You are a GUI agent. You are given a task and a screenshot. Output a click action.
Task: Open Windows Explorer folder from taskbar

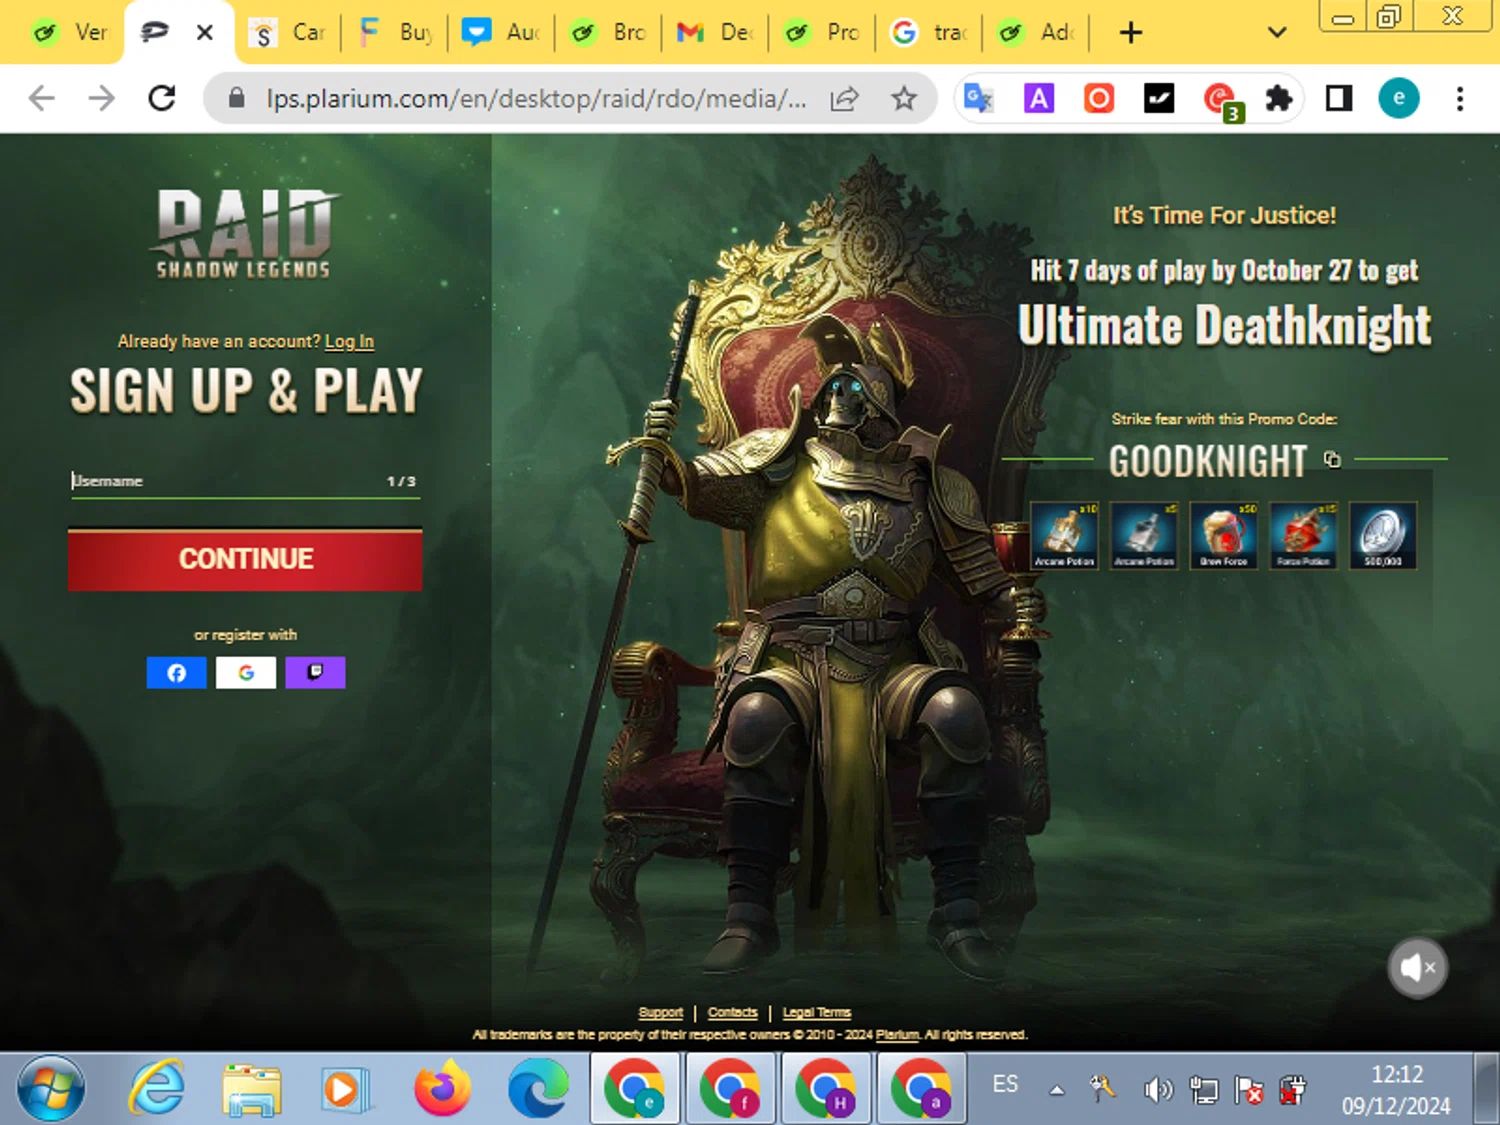(x=252, y=1089)
